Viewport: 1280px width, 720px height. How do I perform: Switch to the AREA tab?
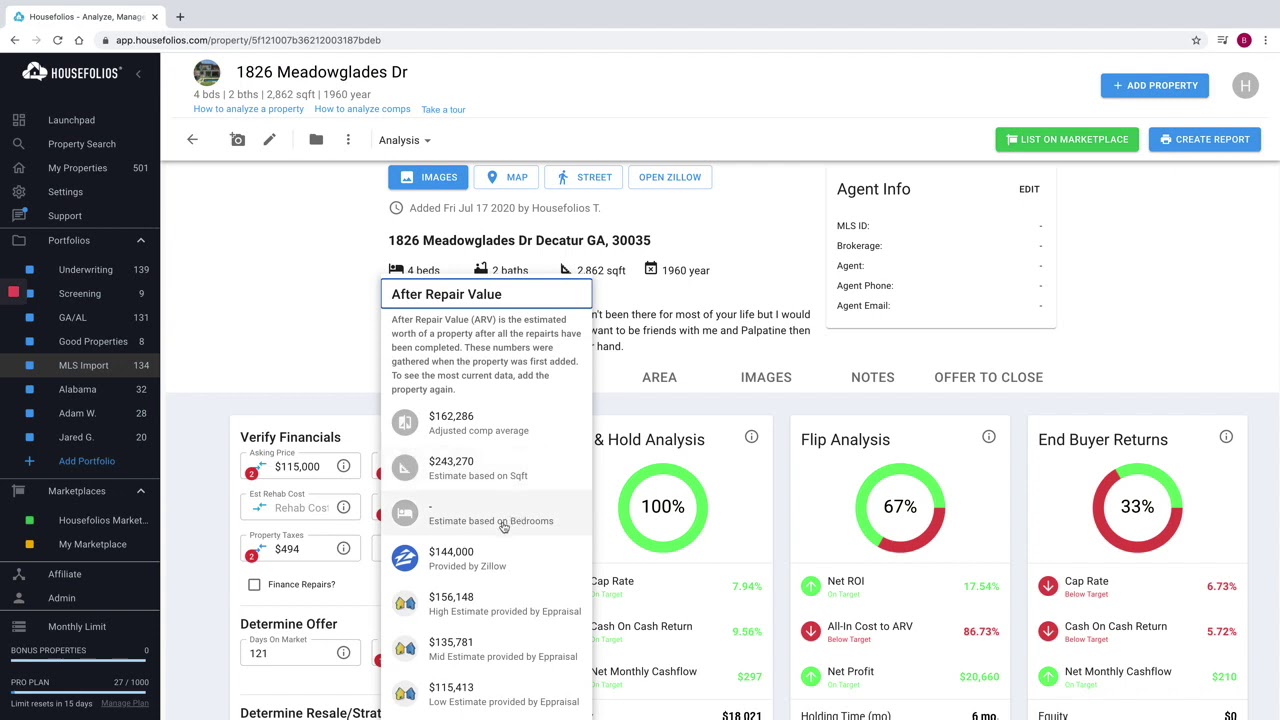coord(659,377)
